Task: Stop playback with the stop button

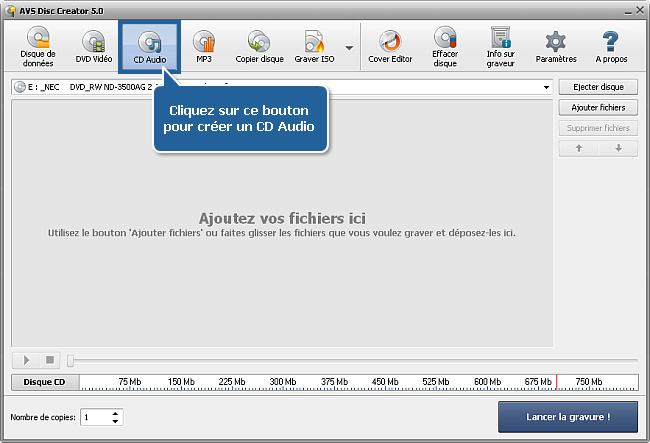Action: point(50,360)
